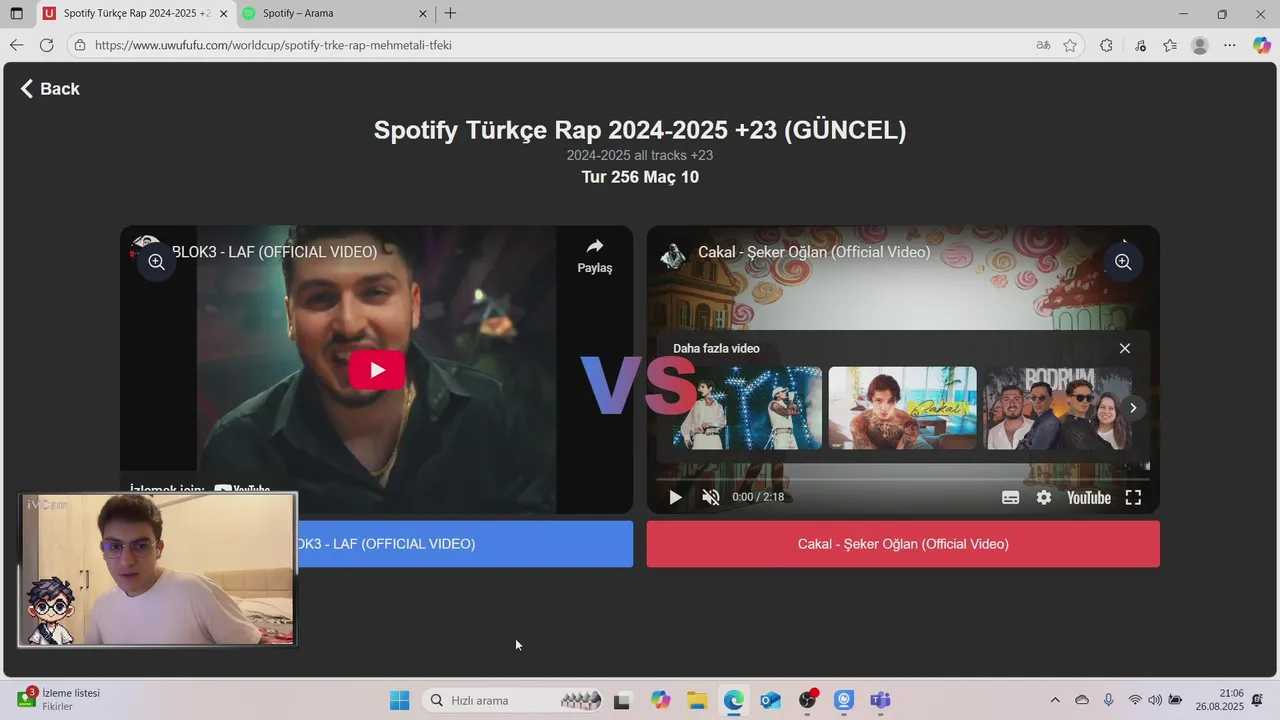This screenshot has width=1280, height=720.
Task: Navigate back in the browser
Action: click(16, 45)
